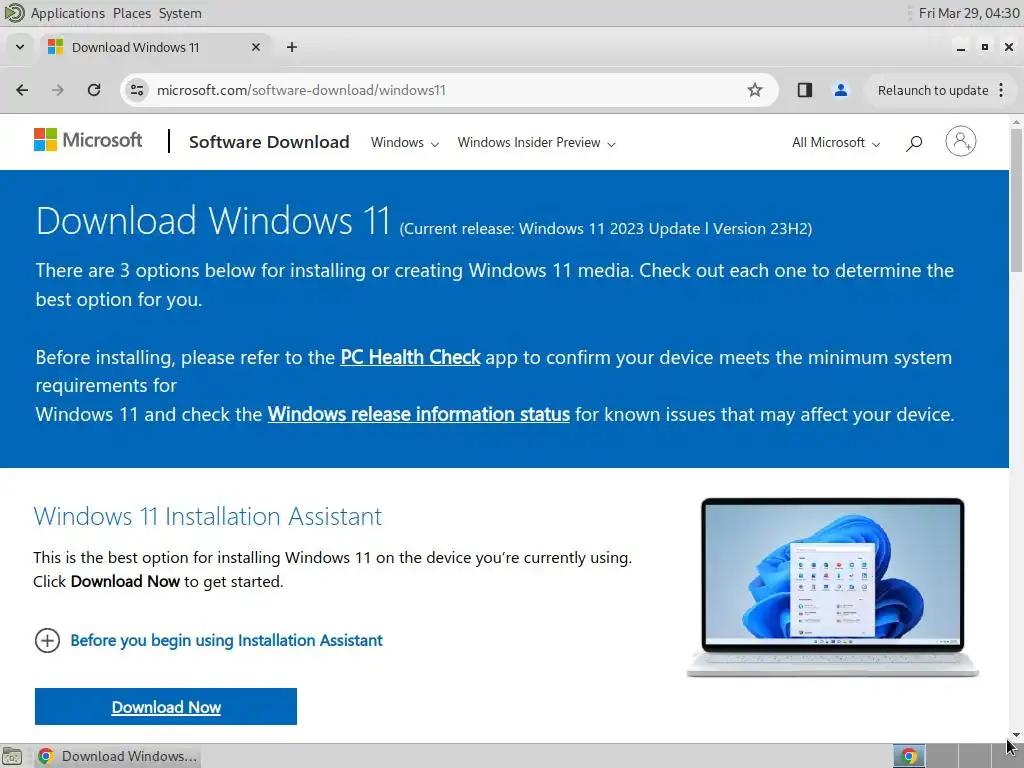View site information icon in address bar
1024x768 pixels.
(136, 90)
